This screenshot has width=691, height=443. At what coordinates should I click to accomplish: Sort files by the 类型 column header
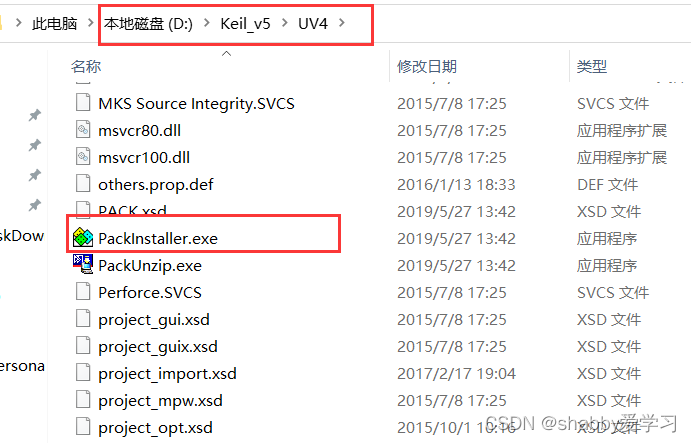point(591,66)
